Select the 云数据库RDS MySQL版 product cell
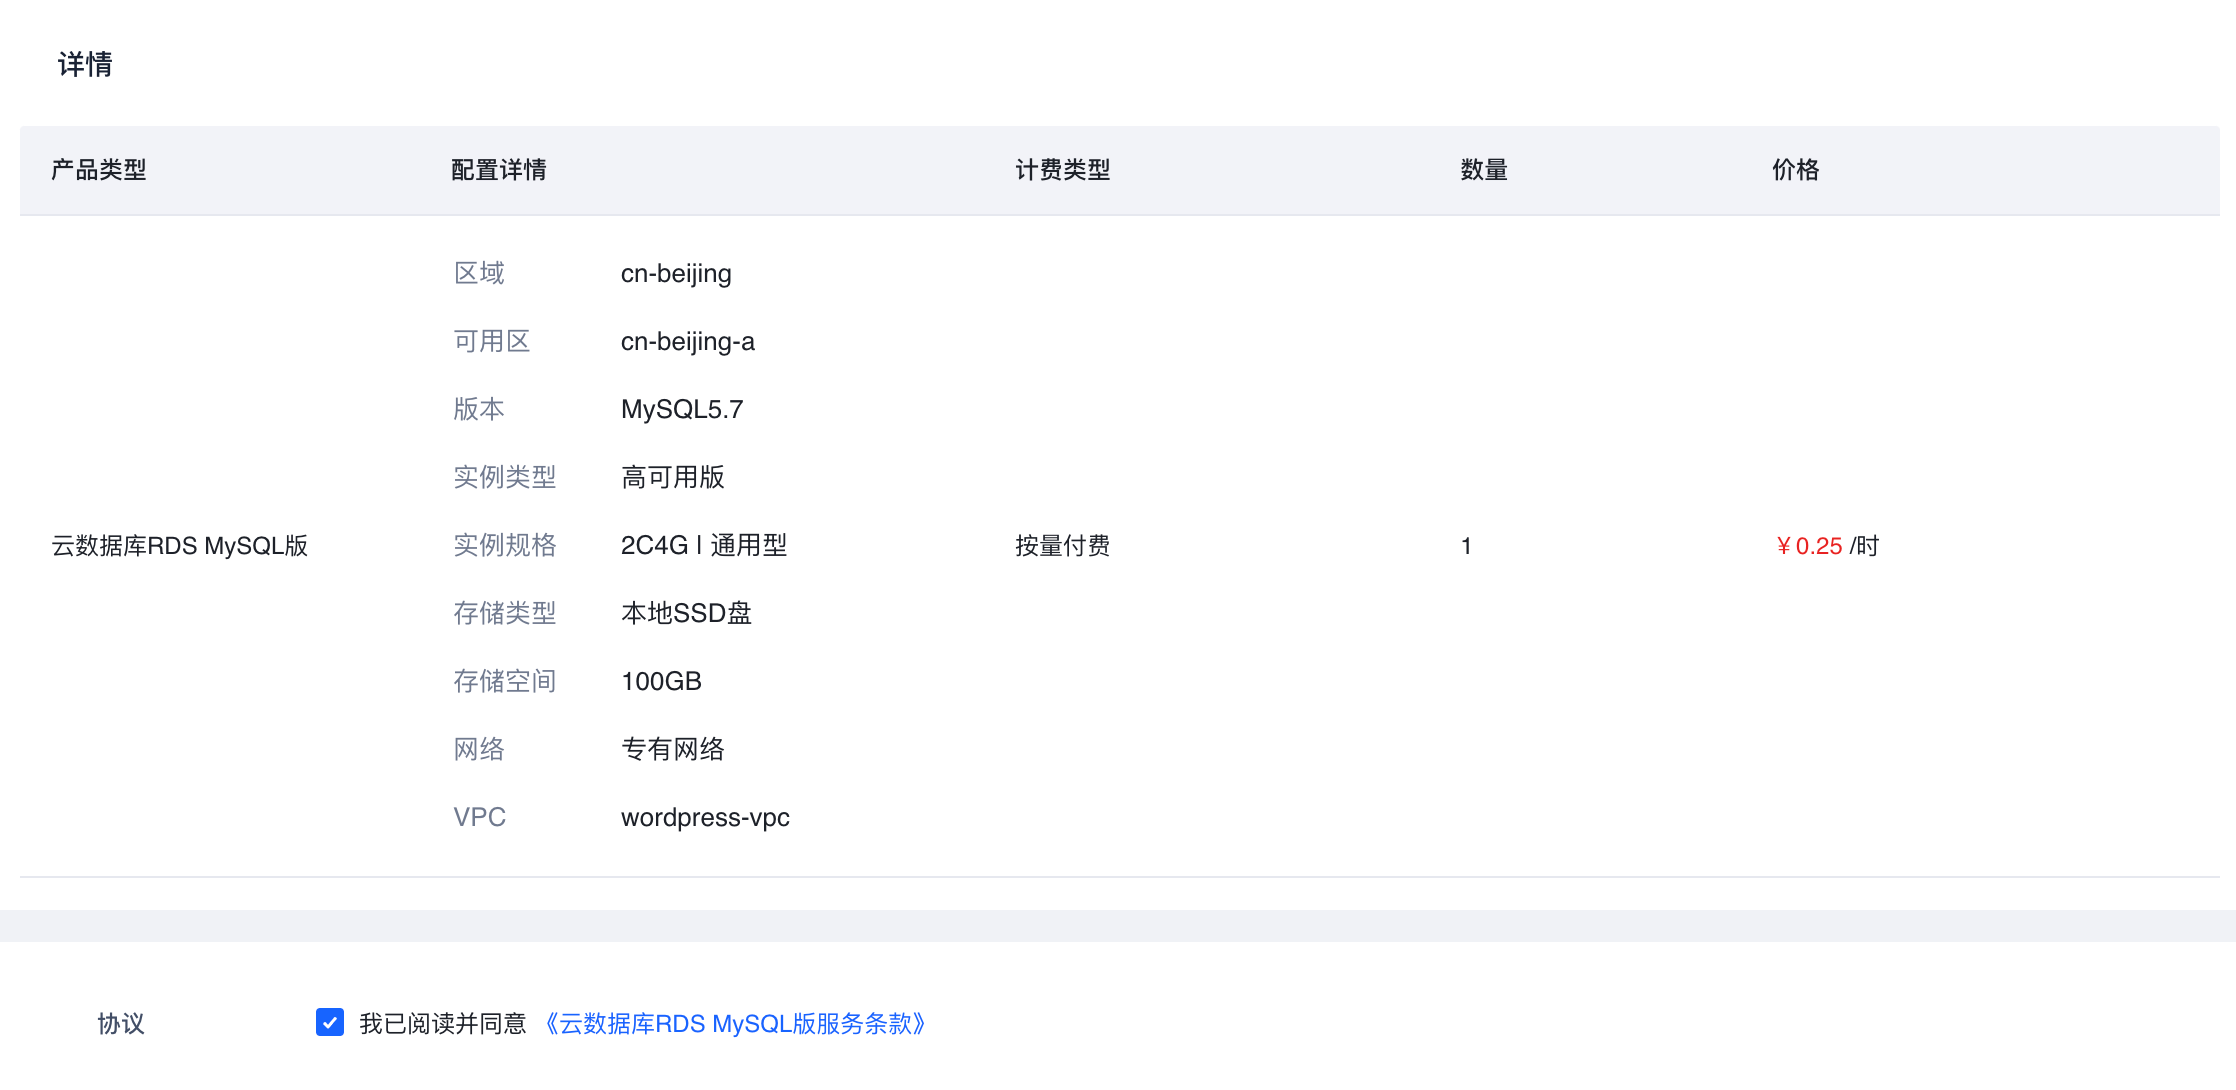Image resolution: width=2236 pixels, height=1090 pixels. [x=180, y=546]
